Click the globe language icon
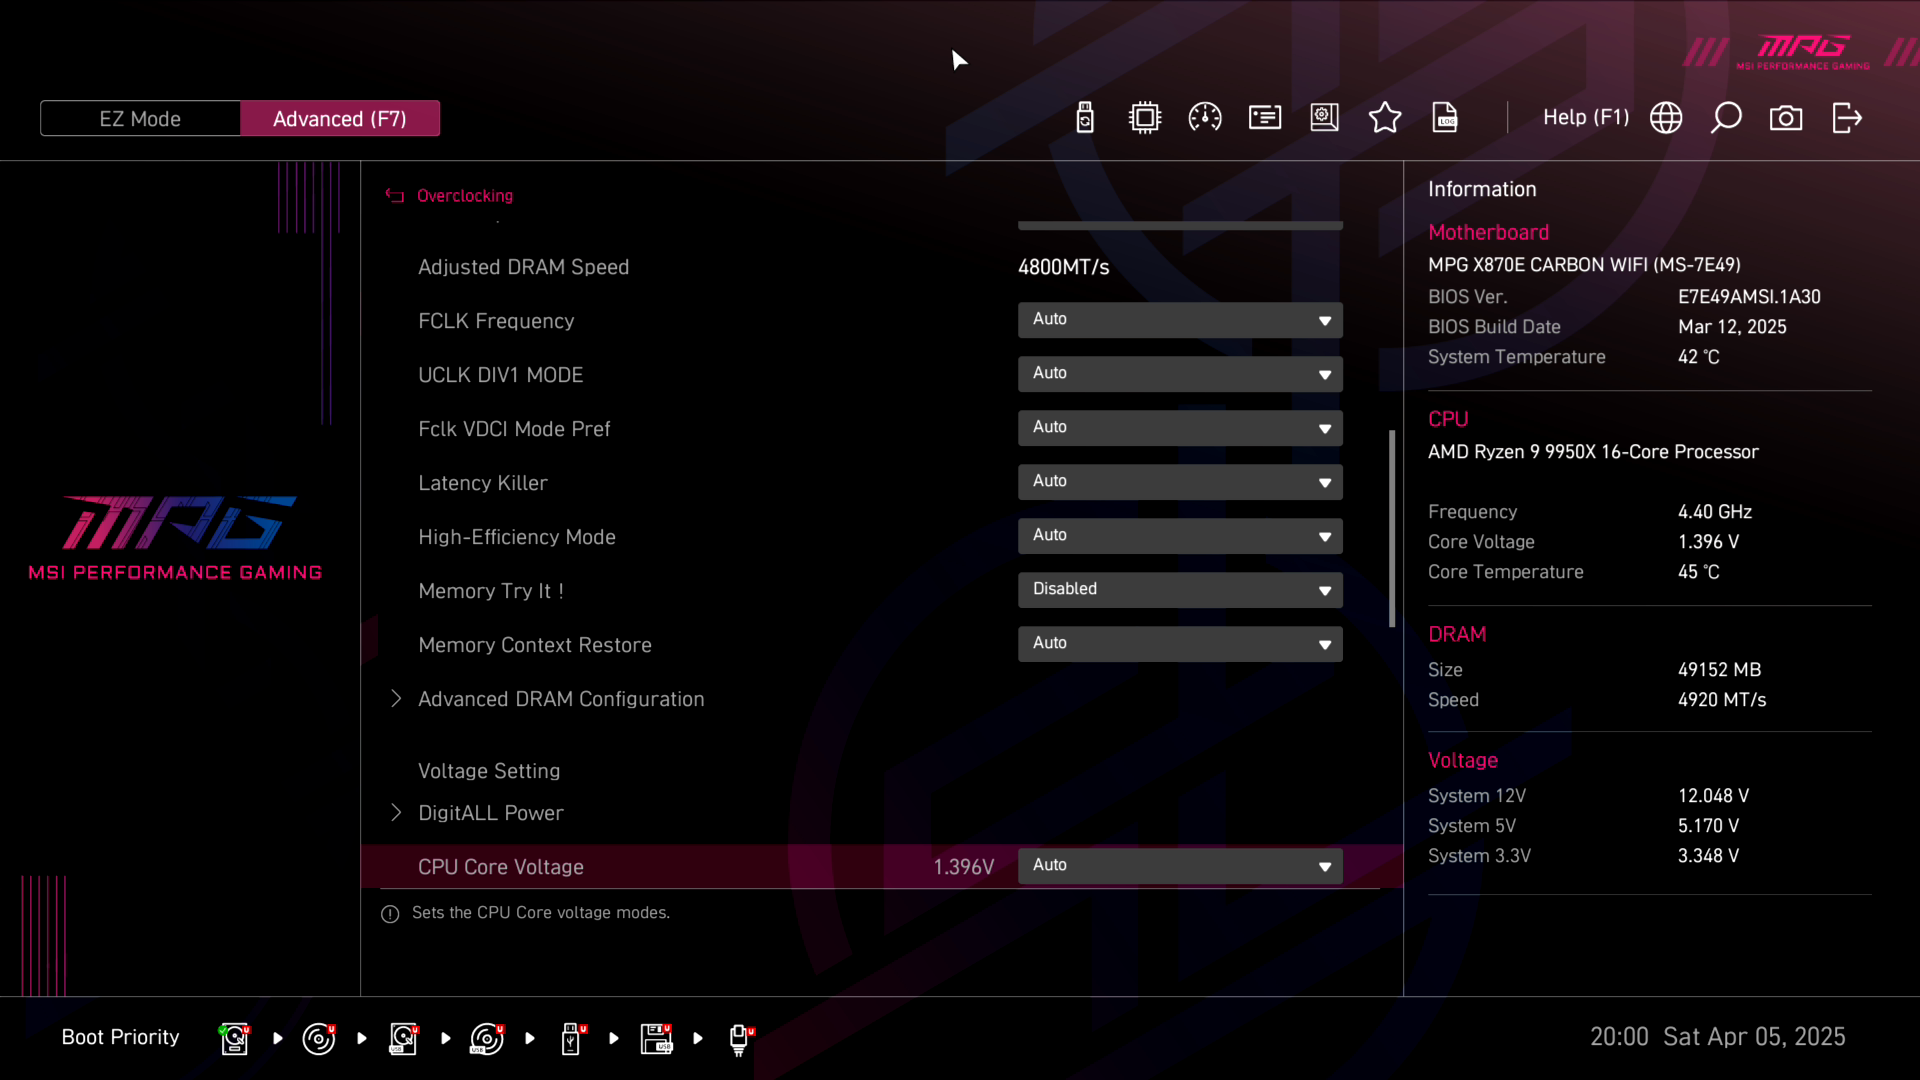 point(1666,118)
